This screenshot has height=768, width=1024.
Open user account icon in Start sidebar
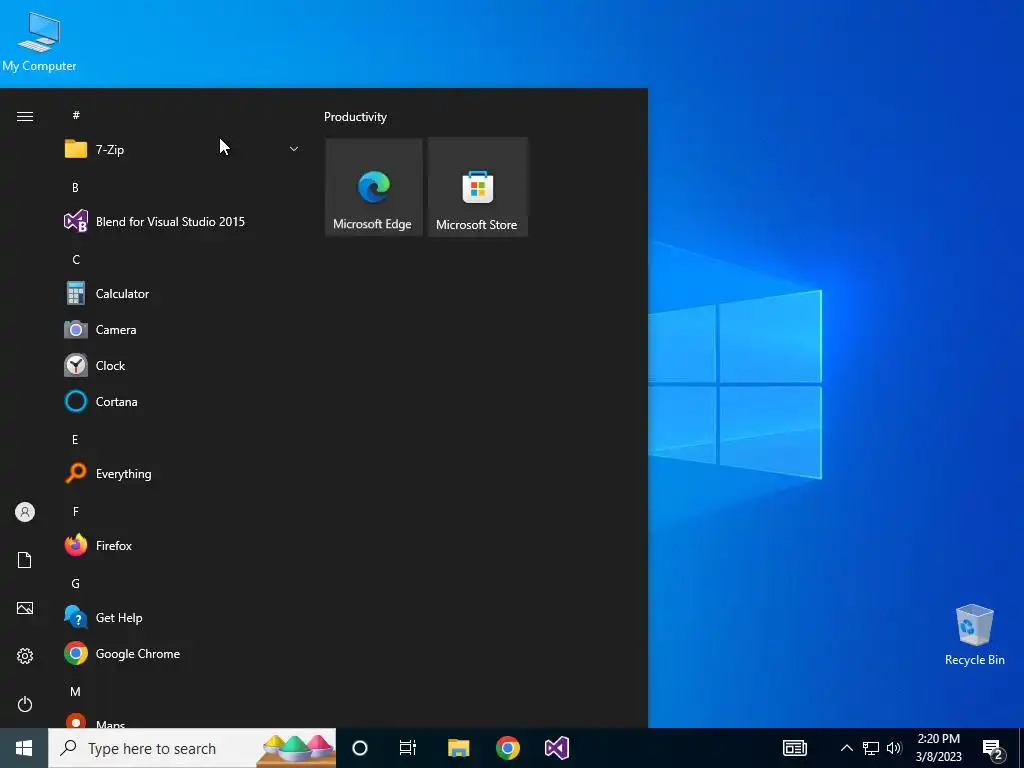click(25, 512)
